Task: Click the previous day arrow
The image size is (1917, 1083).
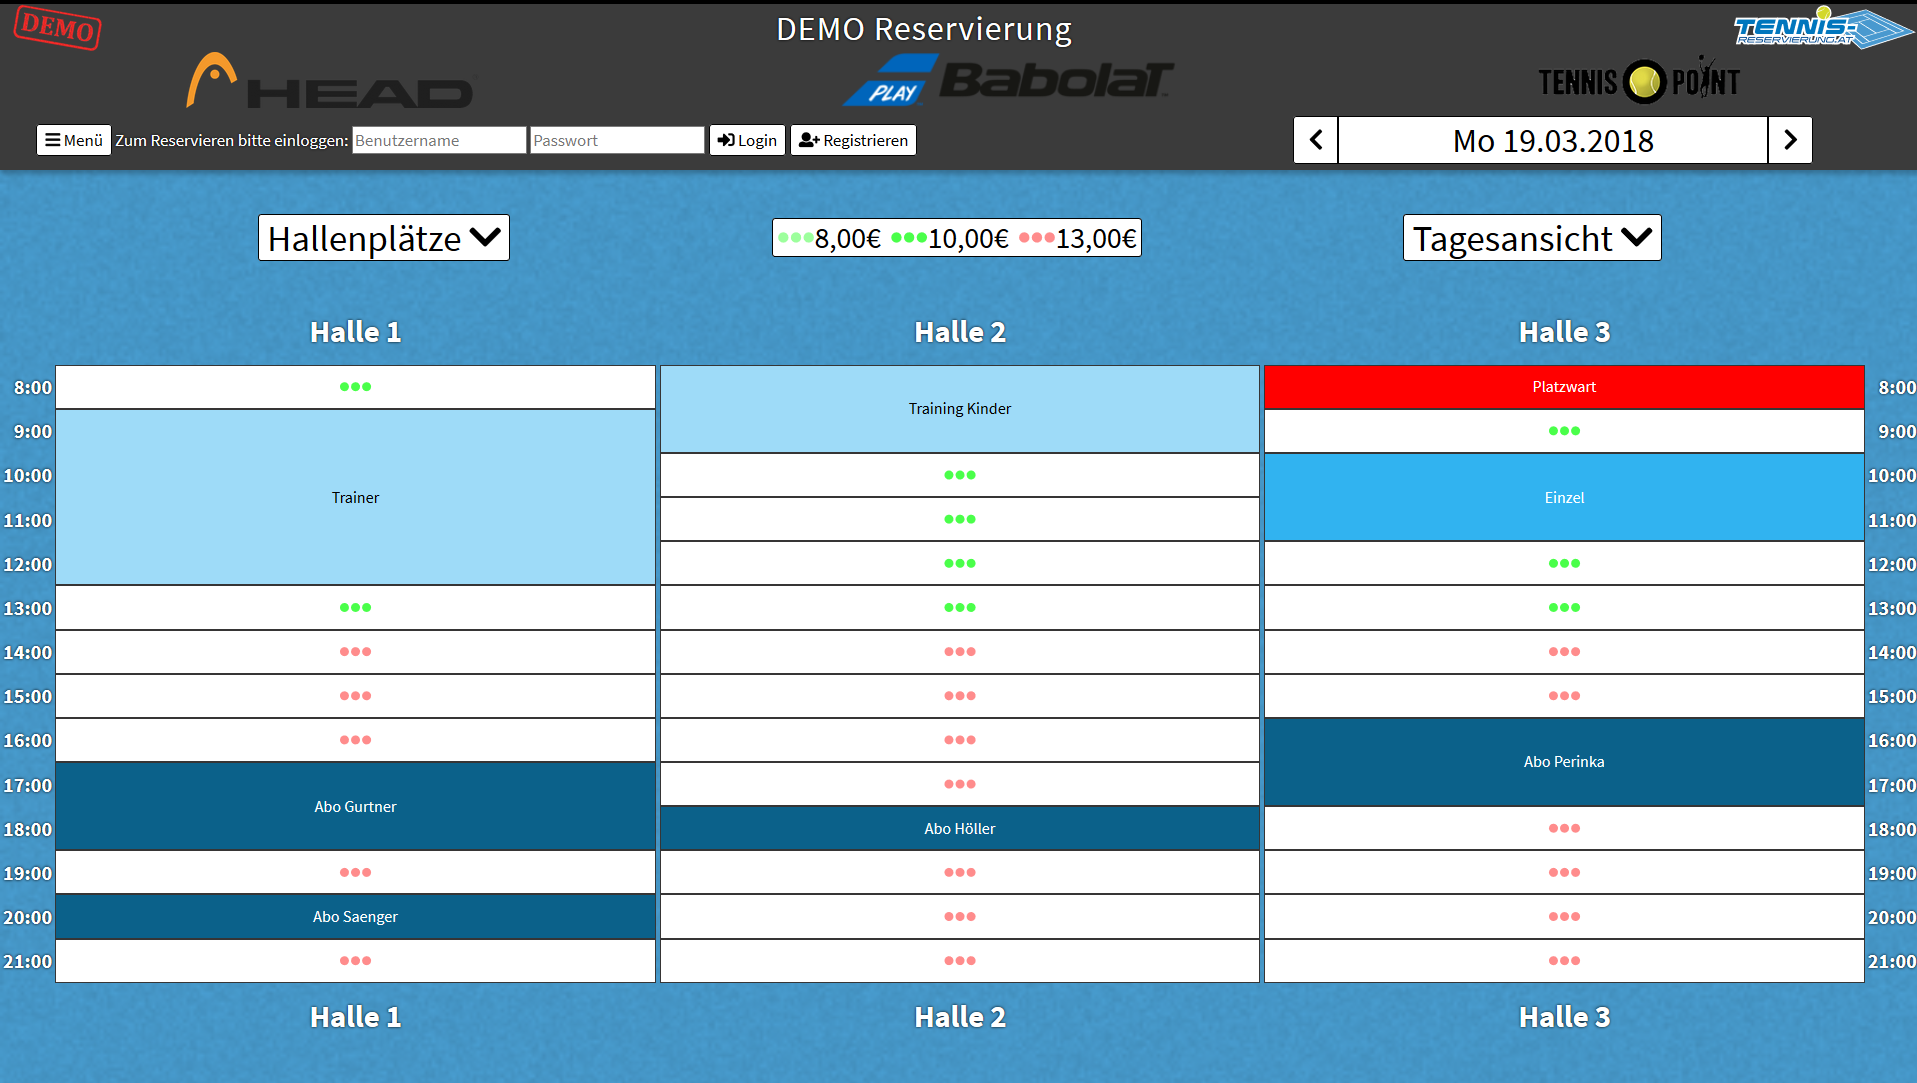Action: [x=1315, y=141]
